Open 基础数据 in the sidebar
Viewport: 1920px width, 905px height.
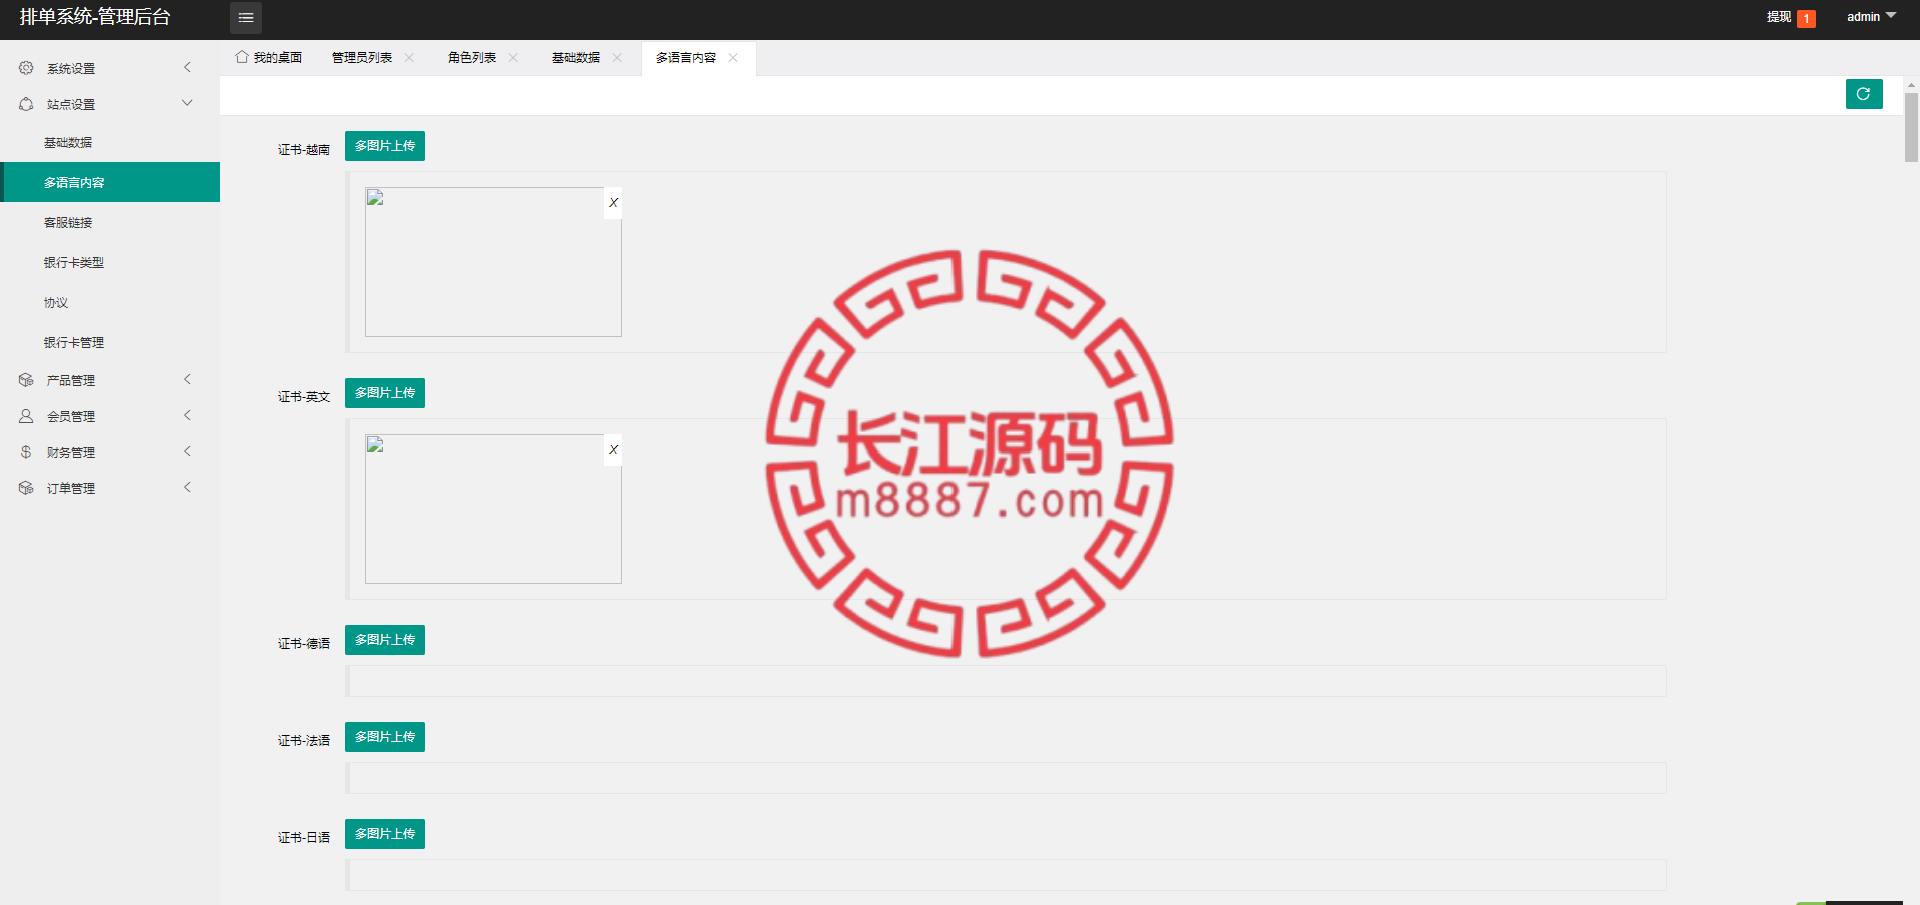click(x=110, y=143)
